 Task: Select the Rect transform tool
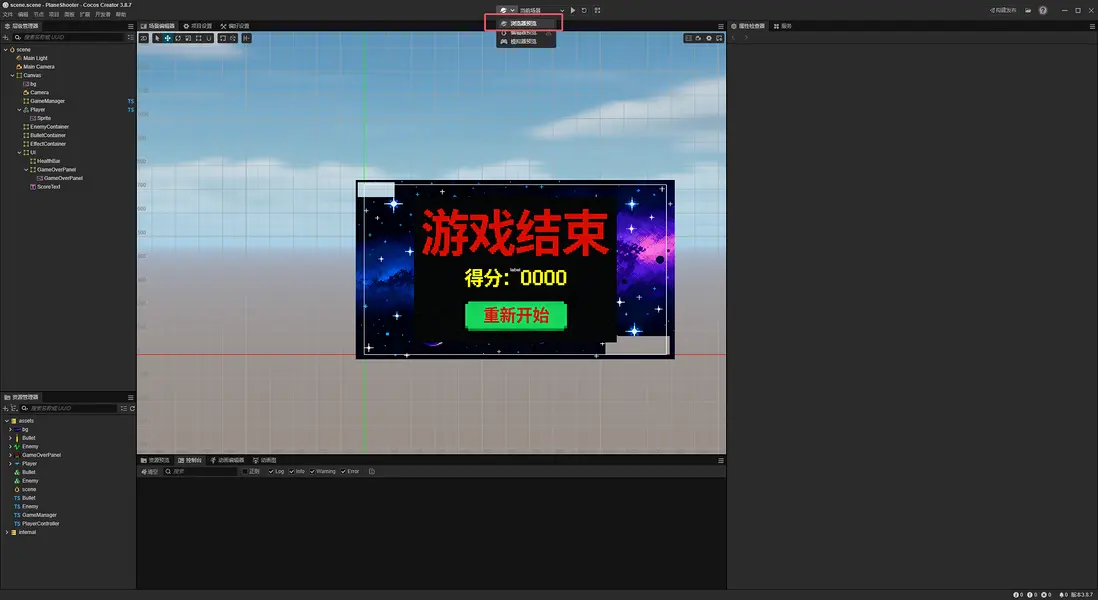tap(198, 38)
